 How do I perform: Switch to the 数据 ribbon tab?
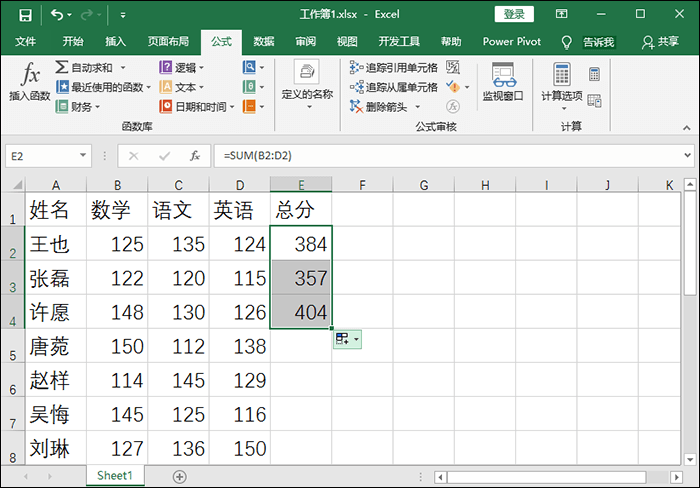[x=264, y=42]
